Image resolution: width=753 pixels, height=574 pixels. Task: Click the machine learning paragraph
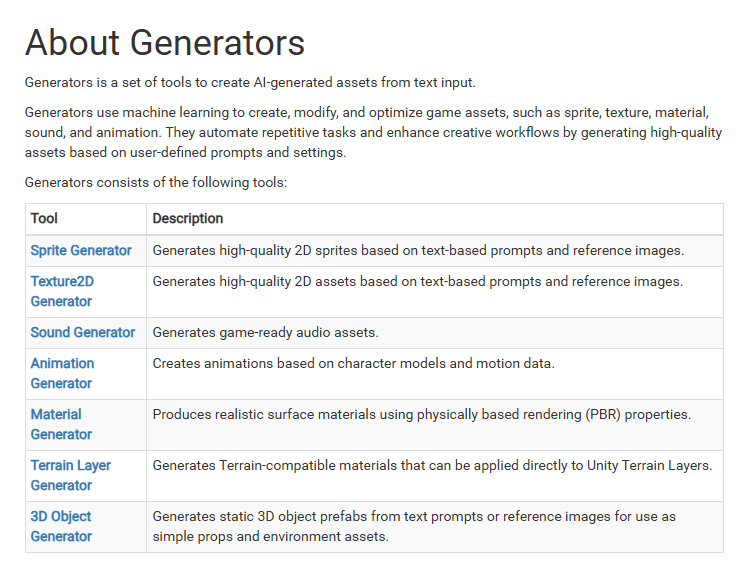(373, 132)
